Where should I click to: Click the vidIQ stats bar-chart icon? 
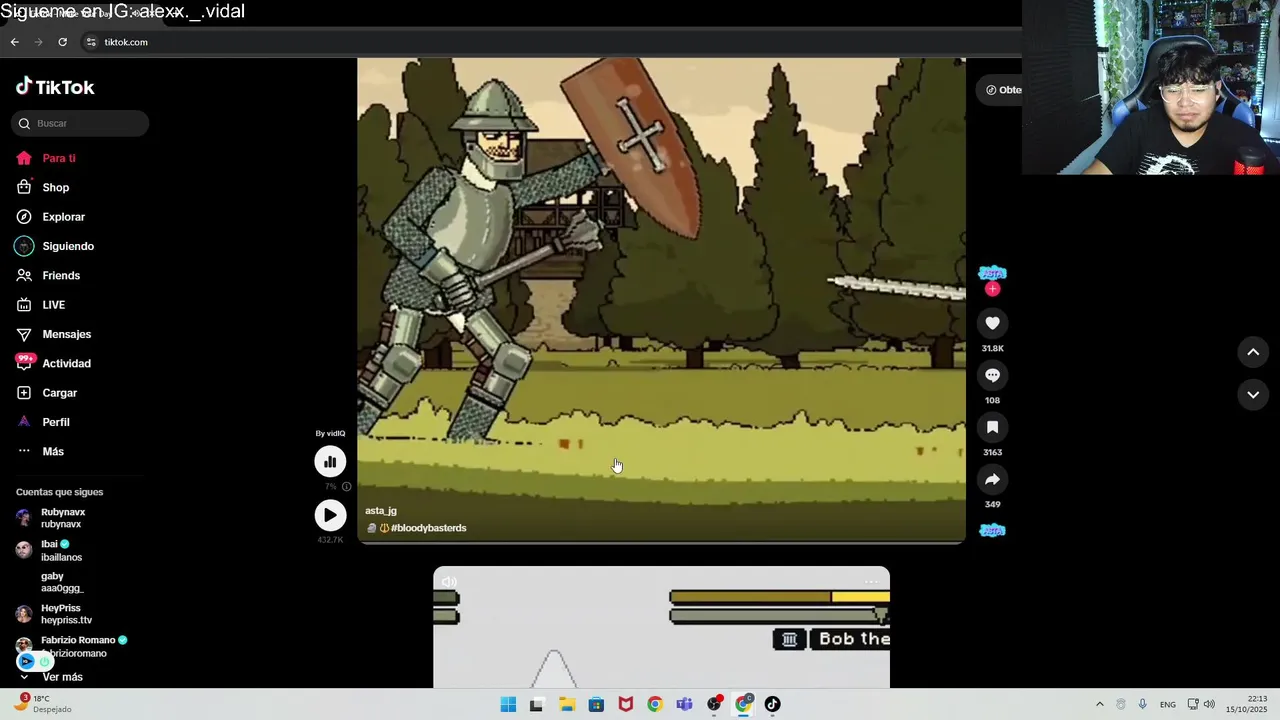point(330,461)
